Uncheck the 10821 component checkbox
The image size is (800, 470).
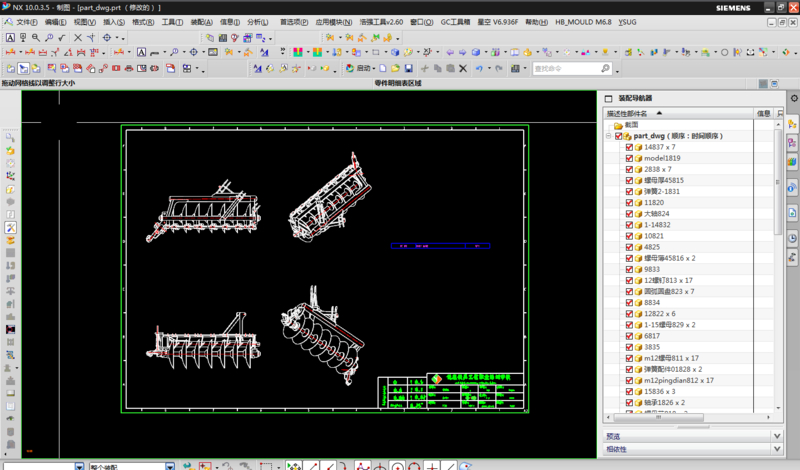point(629,236)
